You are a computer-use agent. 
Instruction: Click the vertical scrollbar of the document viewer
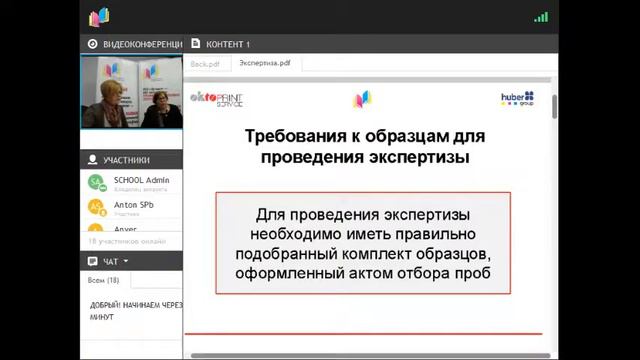tap(554, 107)
